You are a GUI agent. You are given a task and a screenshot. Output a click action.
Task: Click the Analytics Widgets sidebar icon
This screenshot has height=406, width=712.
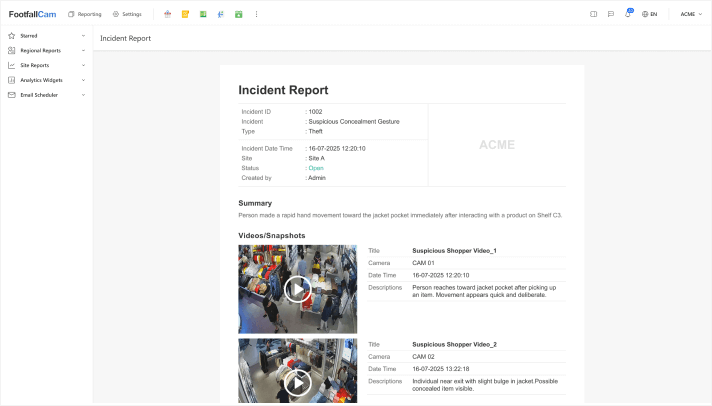[12, 80]
